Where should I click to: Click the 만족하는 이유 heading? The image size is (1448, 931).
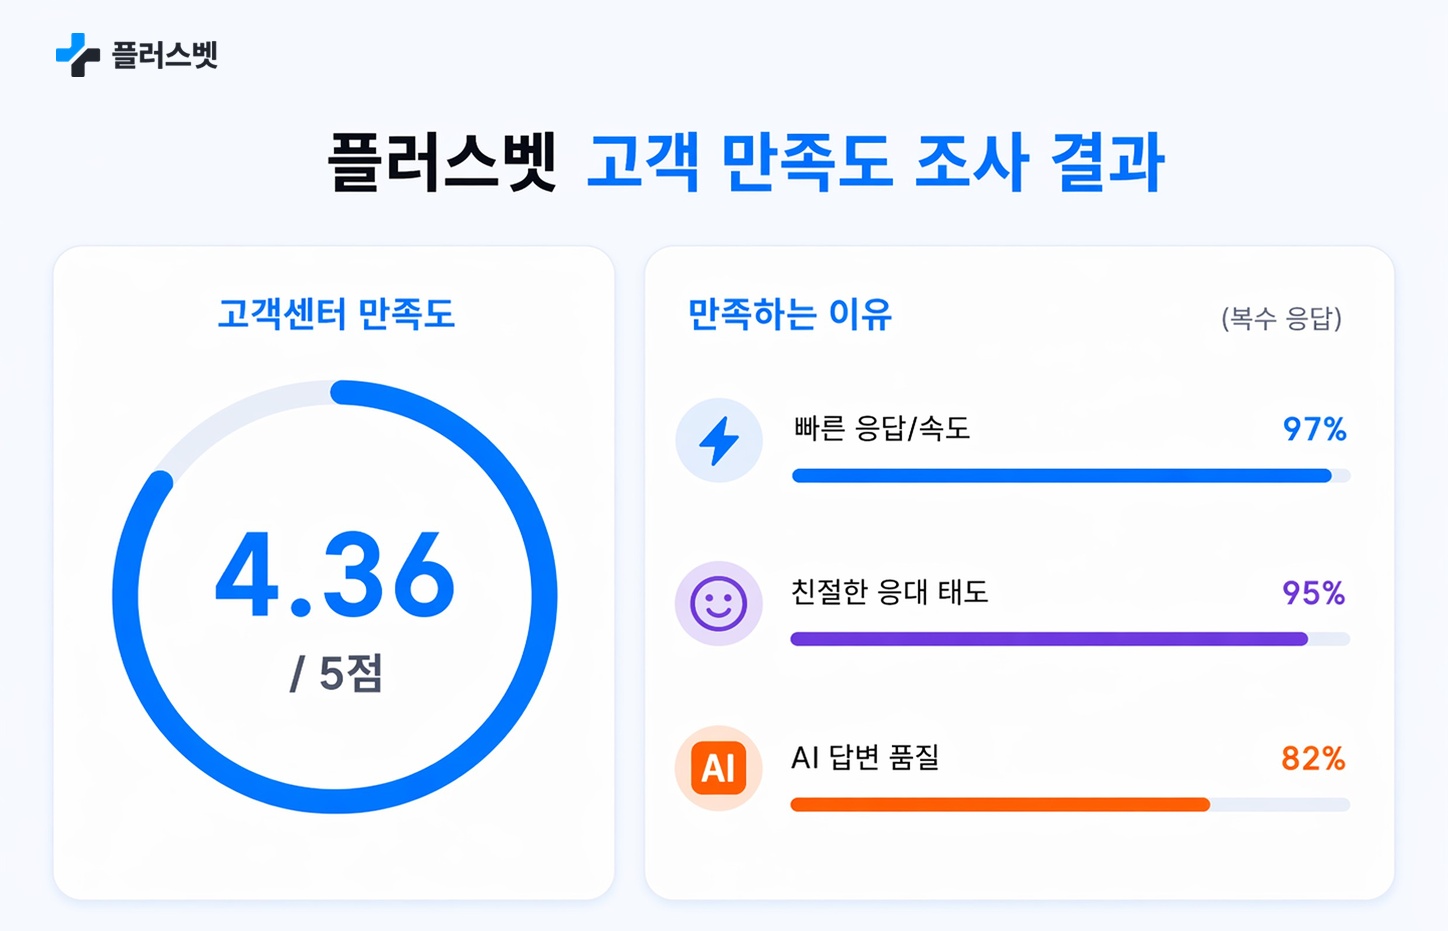click(789, 315)
